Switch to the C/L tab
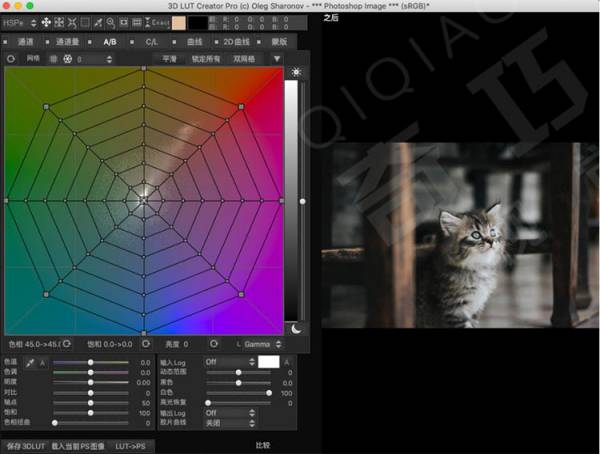Image resolution: width=600 pixels, height=454 pixels. pyautogui.click(x=152, y=42)
